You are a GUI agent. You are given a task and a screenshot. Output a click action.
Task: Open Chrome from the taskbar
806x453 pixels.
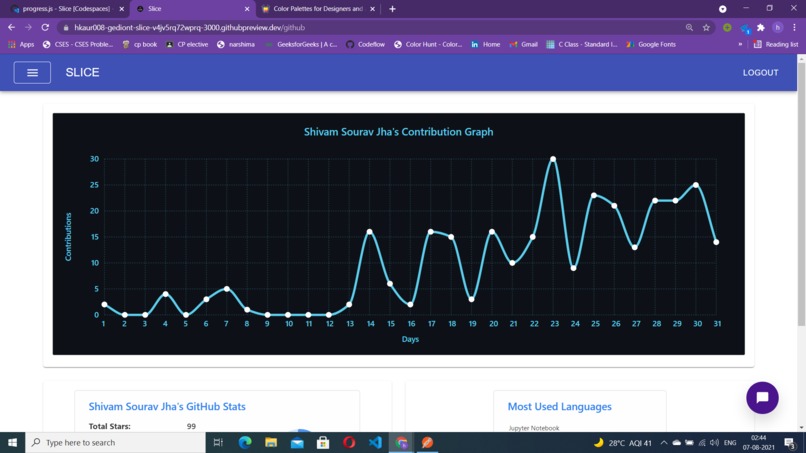point(401,442)
